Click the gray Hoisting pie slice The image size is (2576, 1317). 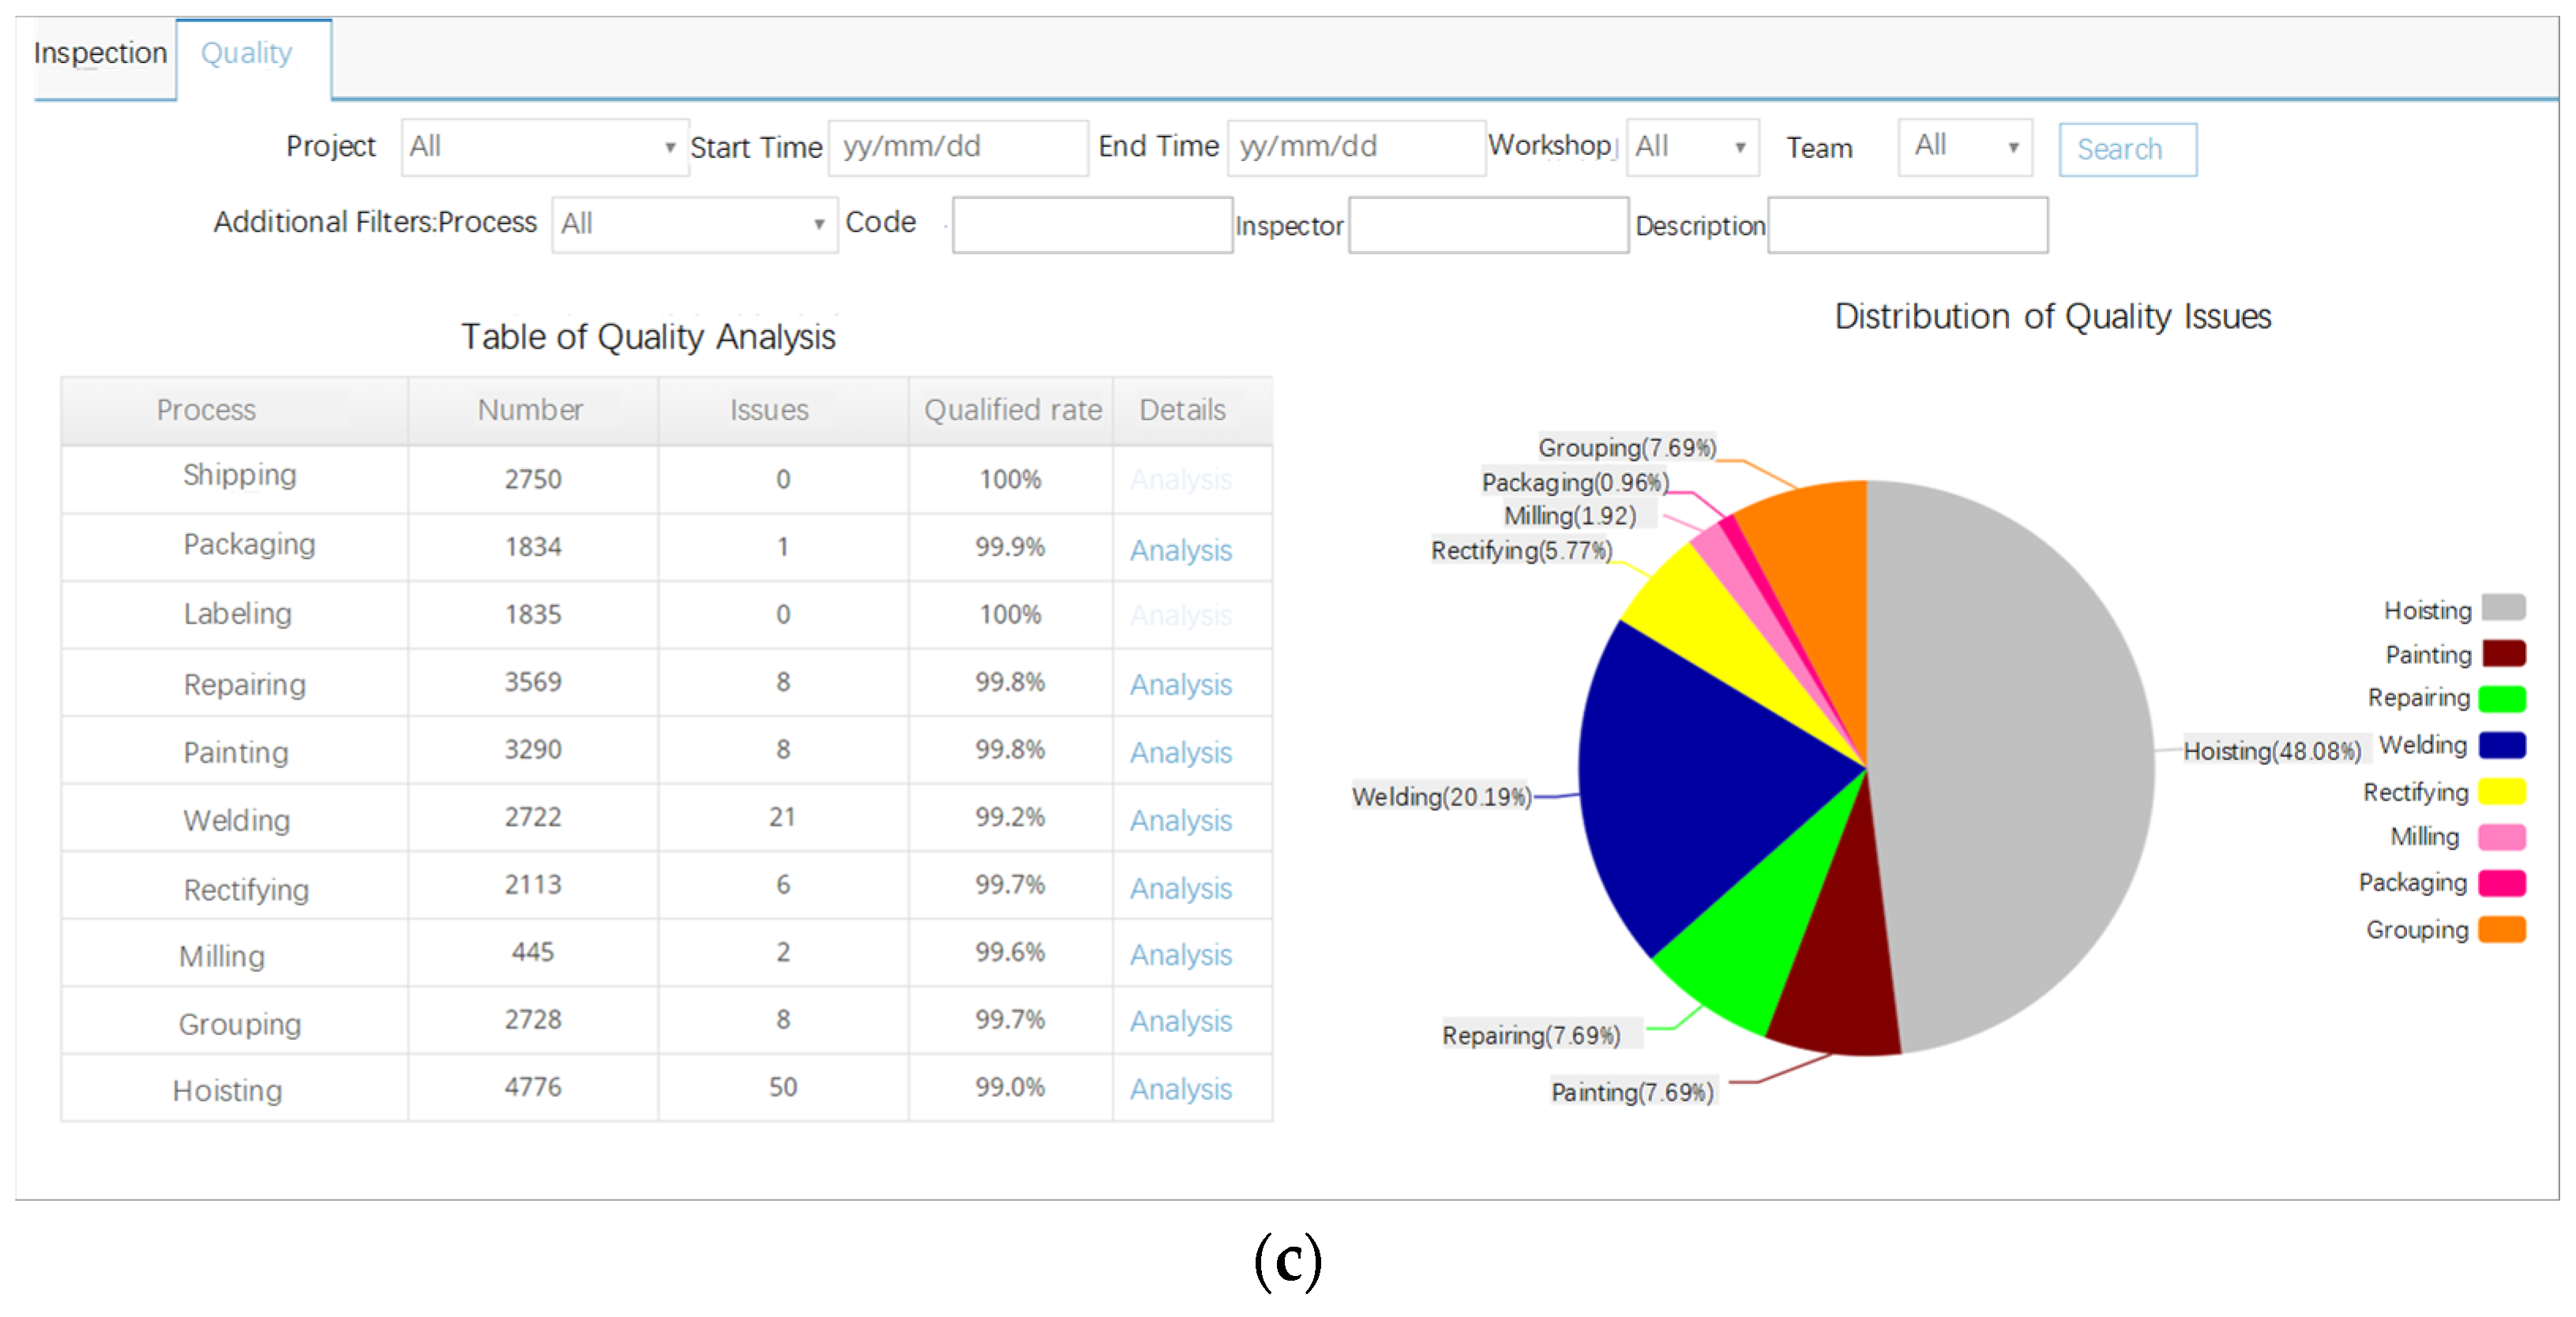click(x=2010, y=760)
